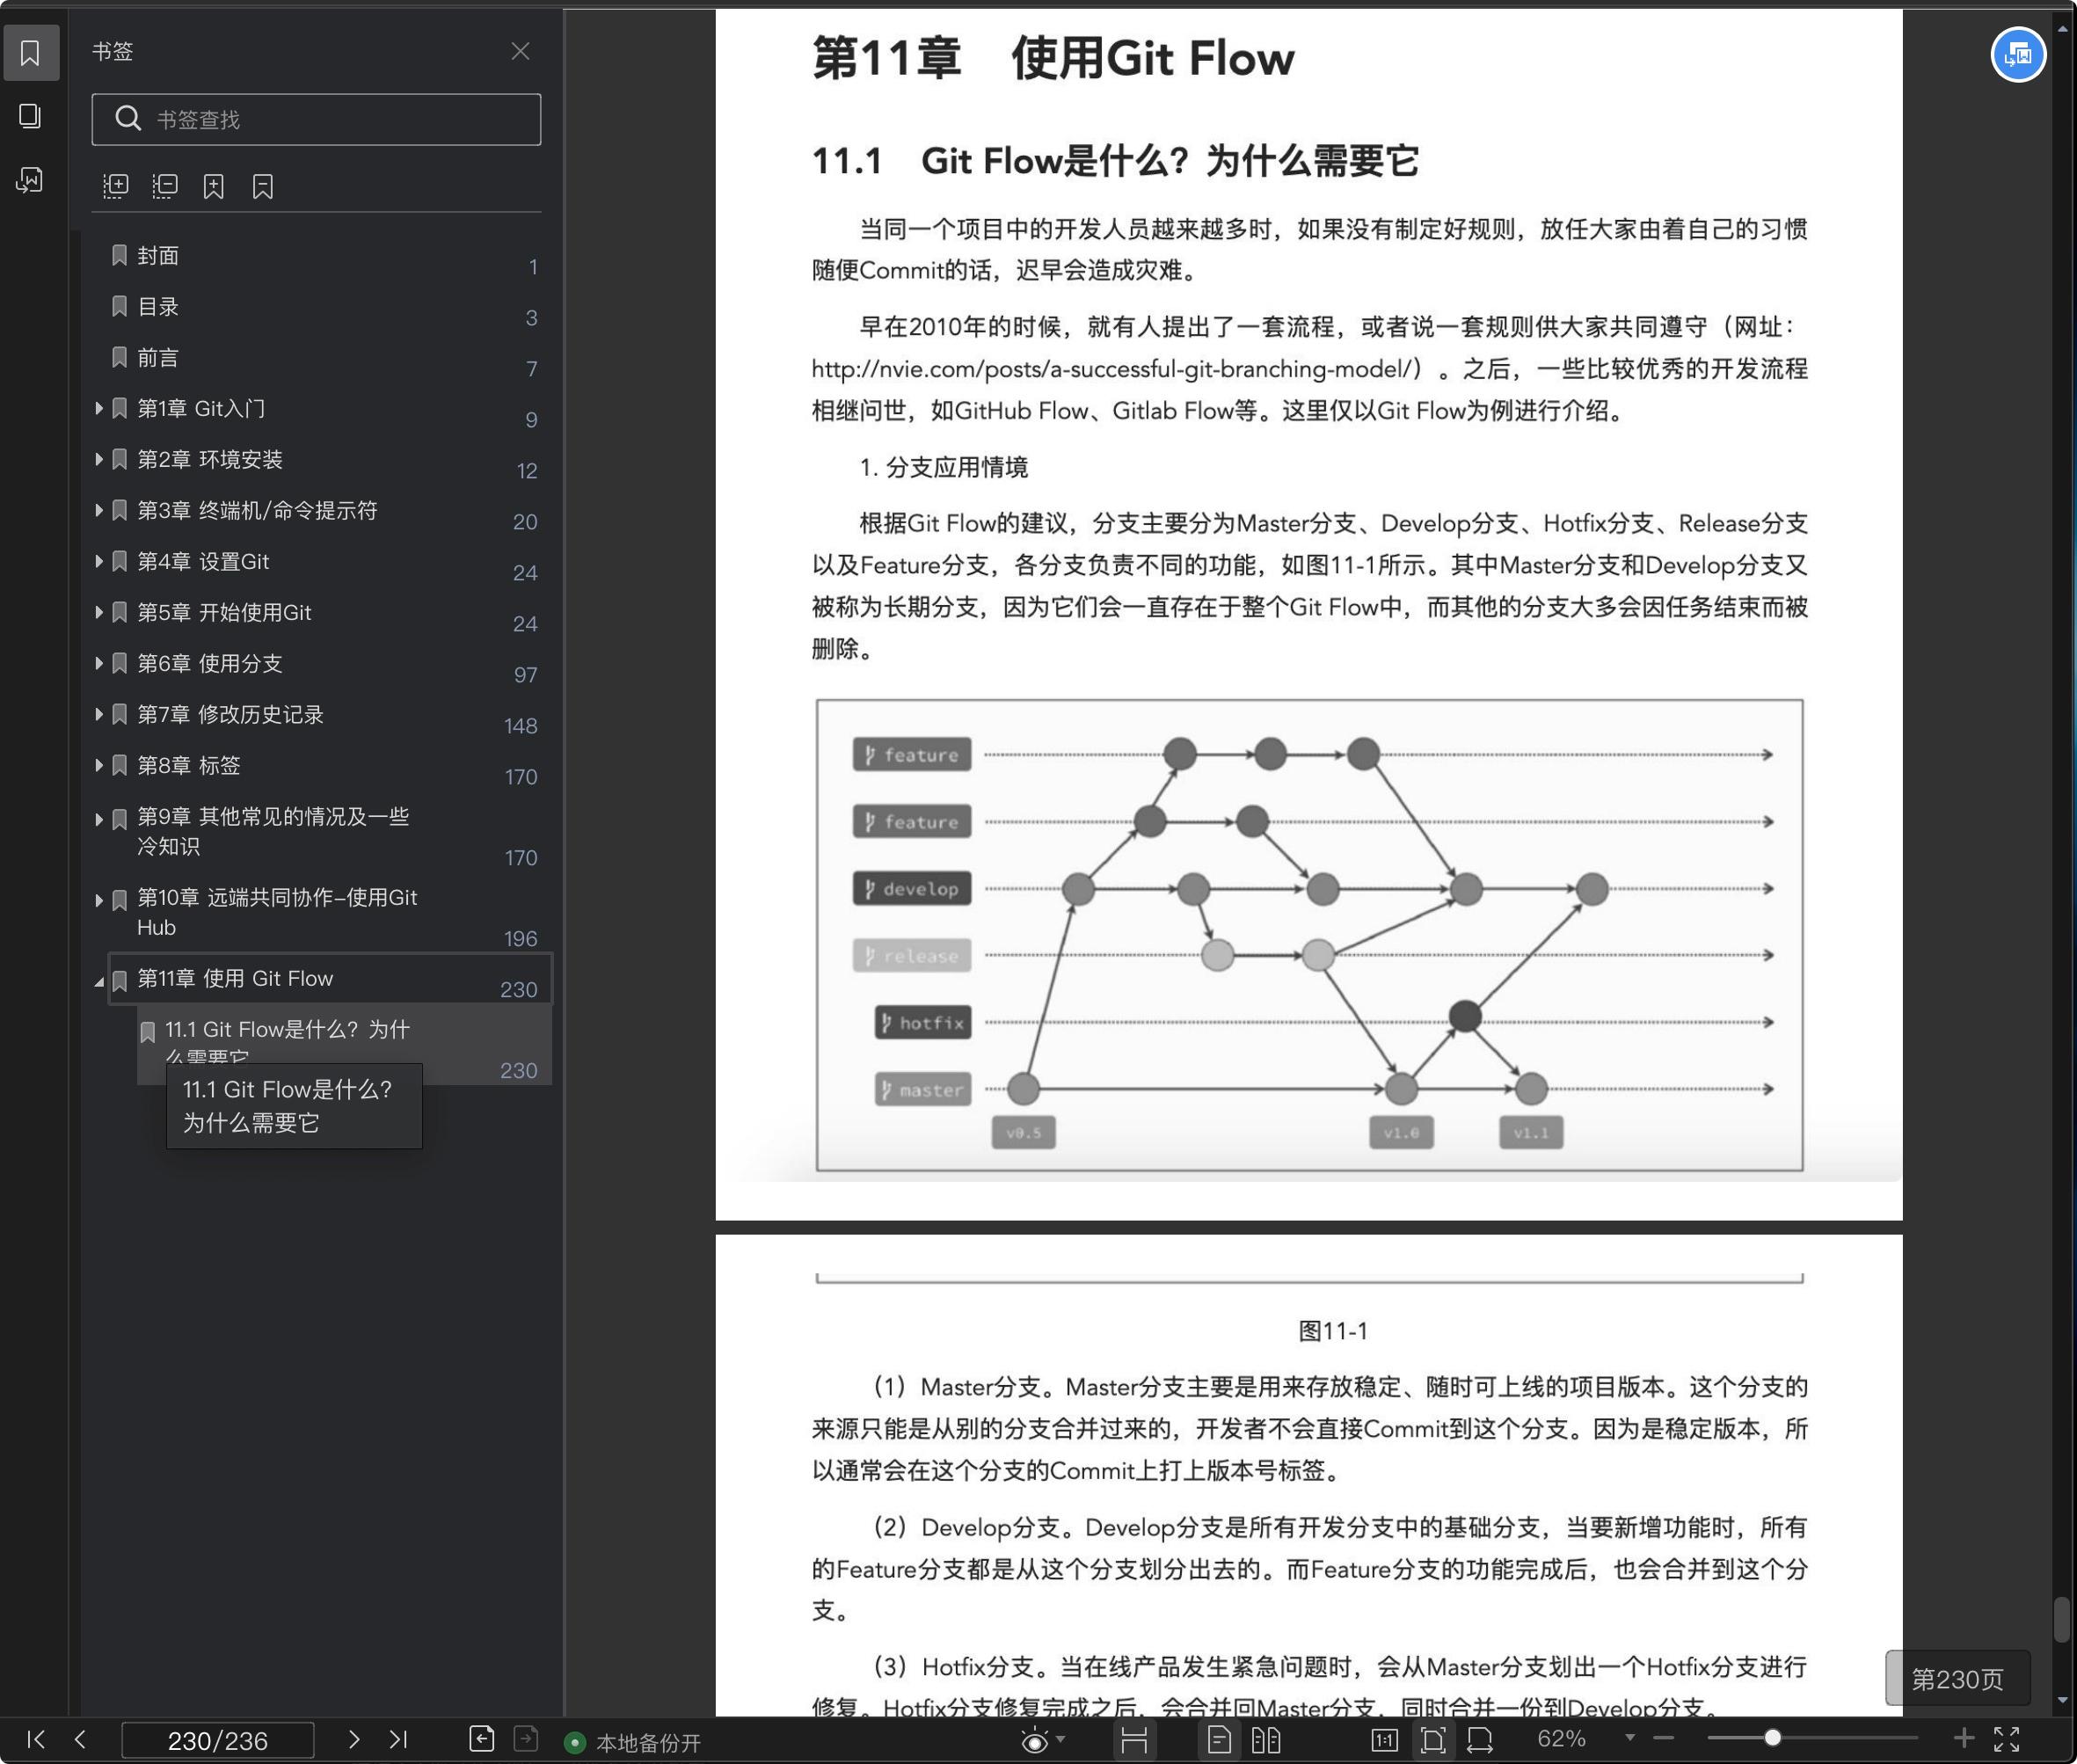Collapse all bookmarks icon

click(x=165, y=186)
